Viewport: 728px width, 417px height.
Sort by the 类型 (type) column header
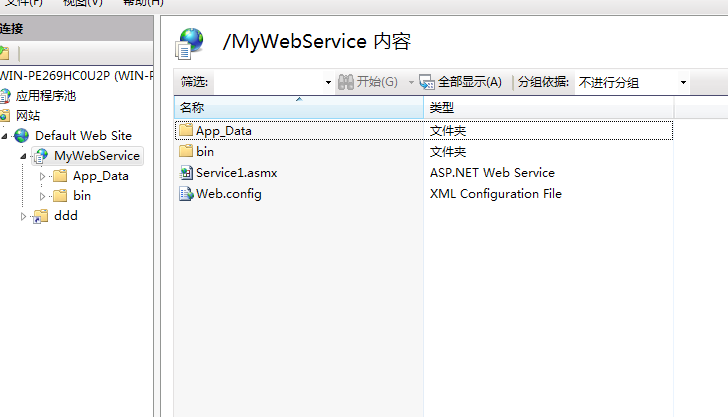point(548,107)
